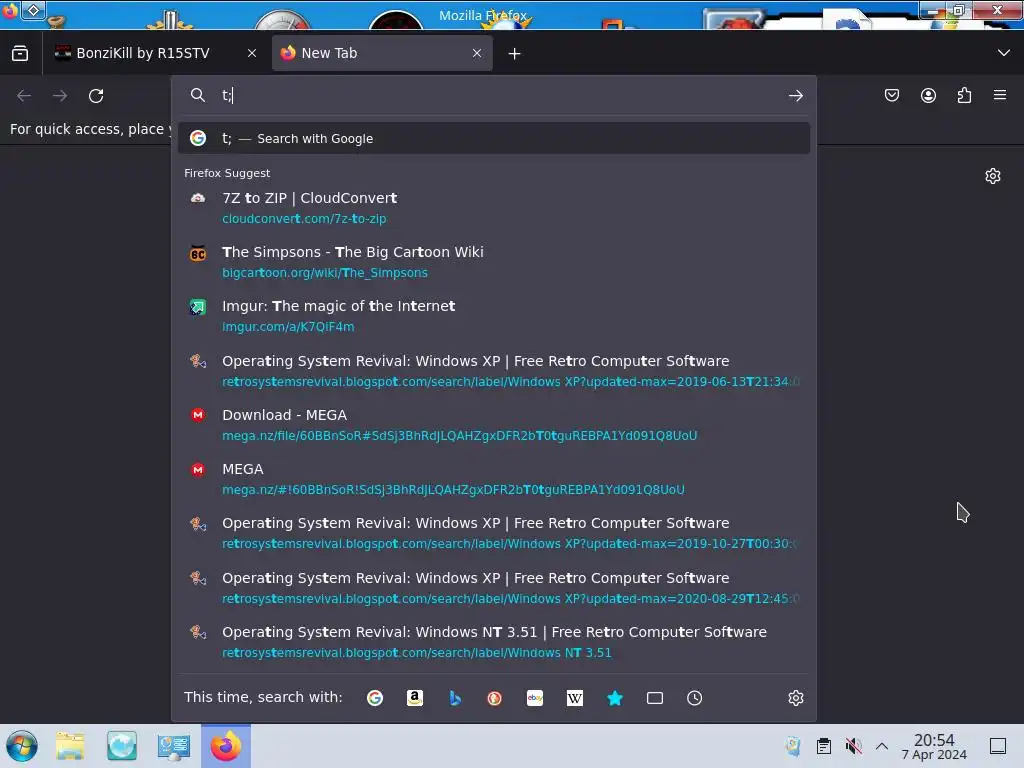Open the 7Z to ZIP CloudConvert suggestion
Screen dimensions: 1024x768
(x=494, y=208)
